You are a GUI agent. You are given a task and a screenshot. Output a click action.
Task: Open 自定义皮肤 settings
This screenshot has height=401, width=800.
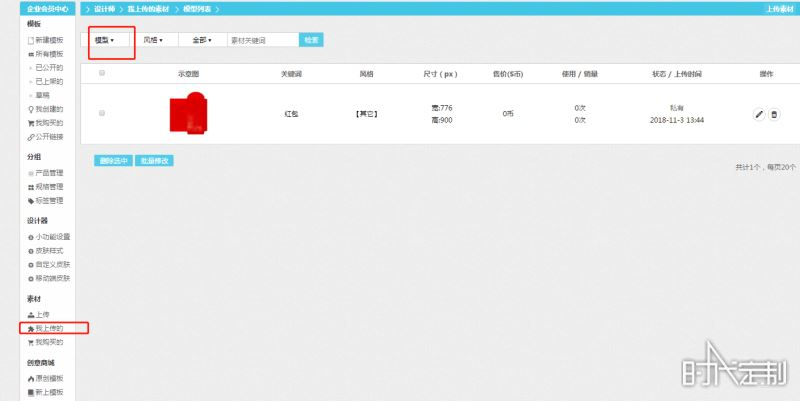click(49, 264)
